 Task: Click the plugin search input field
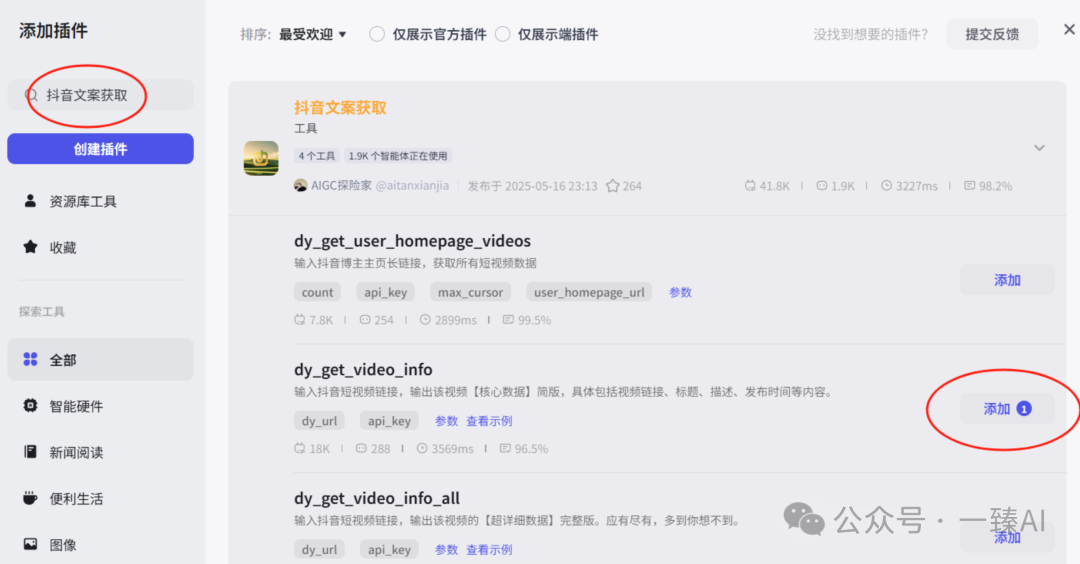pos(101,95)
